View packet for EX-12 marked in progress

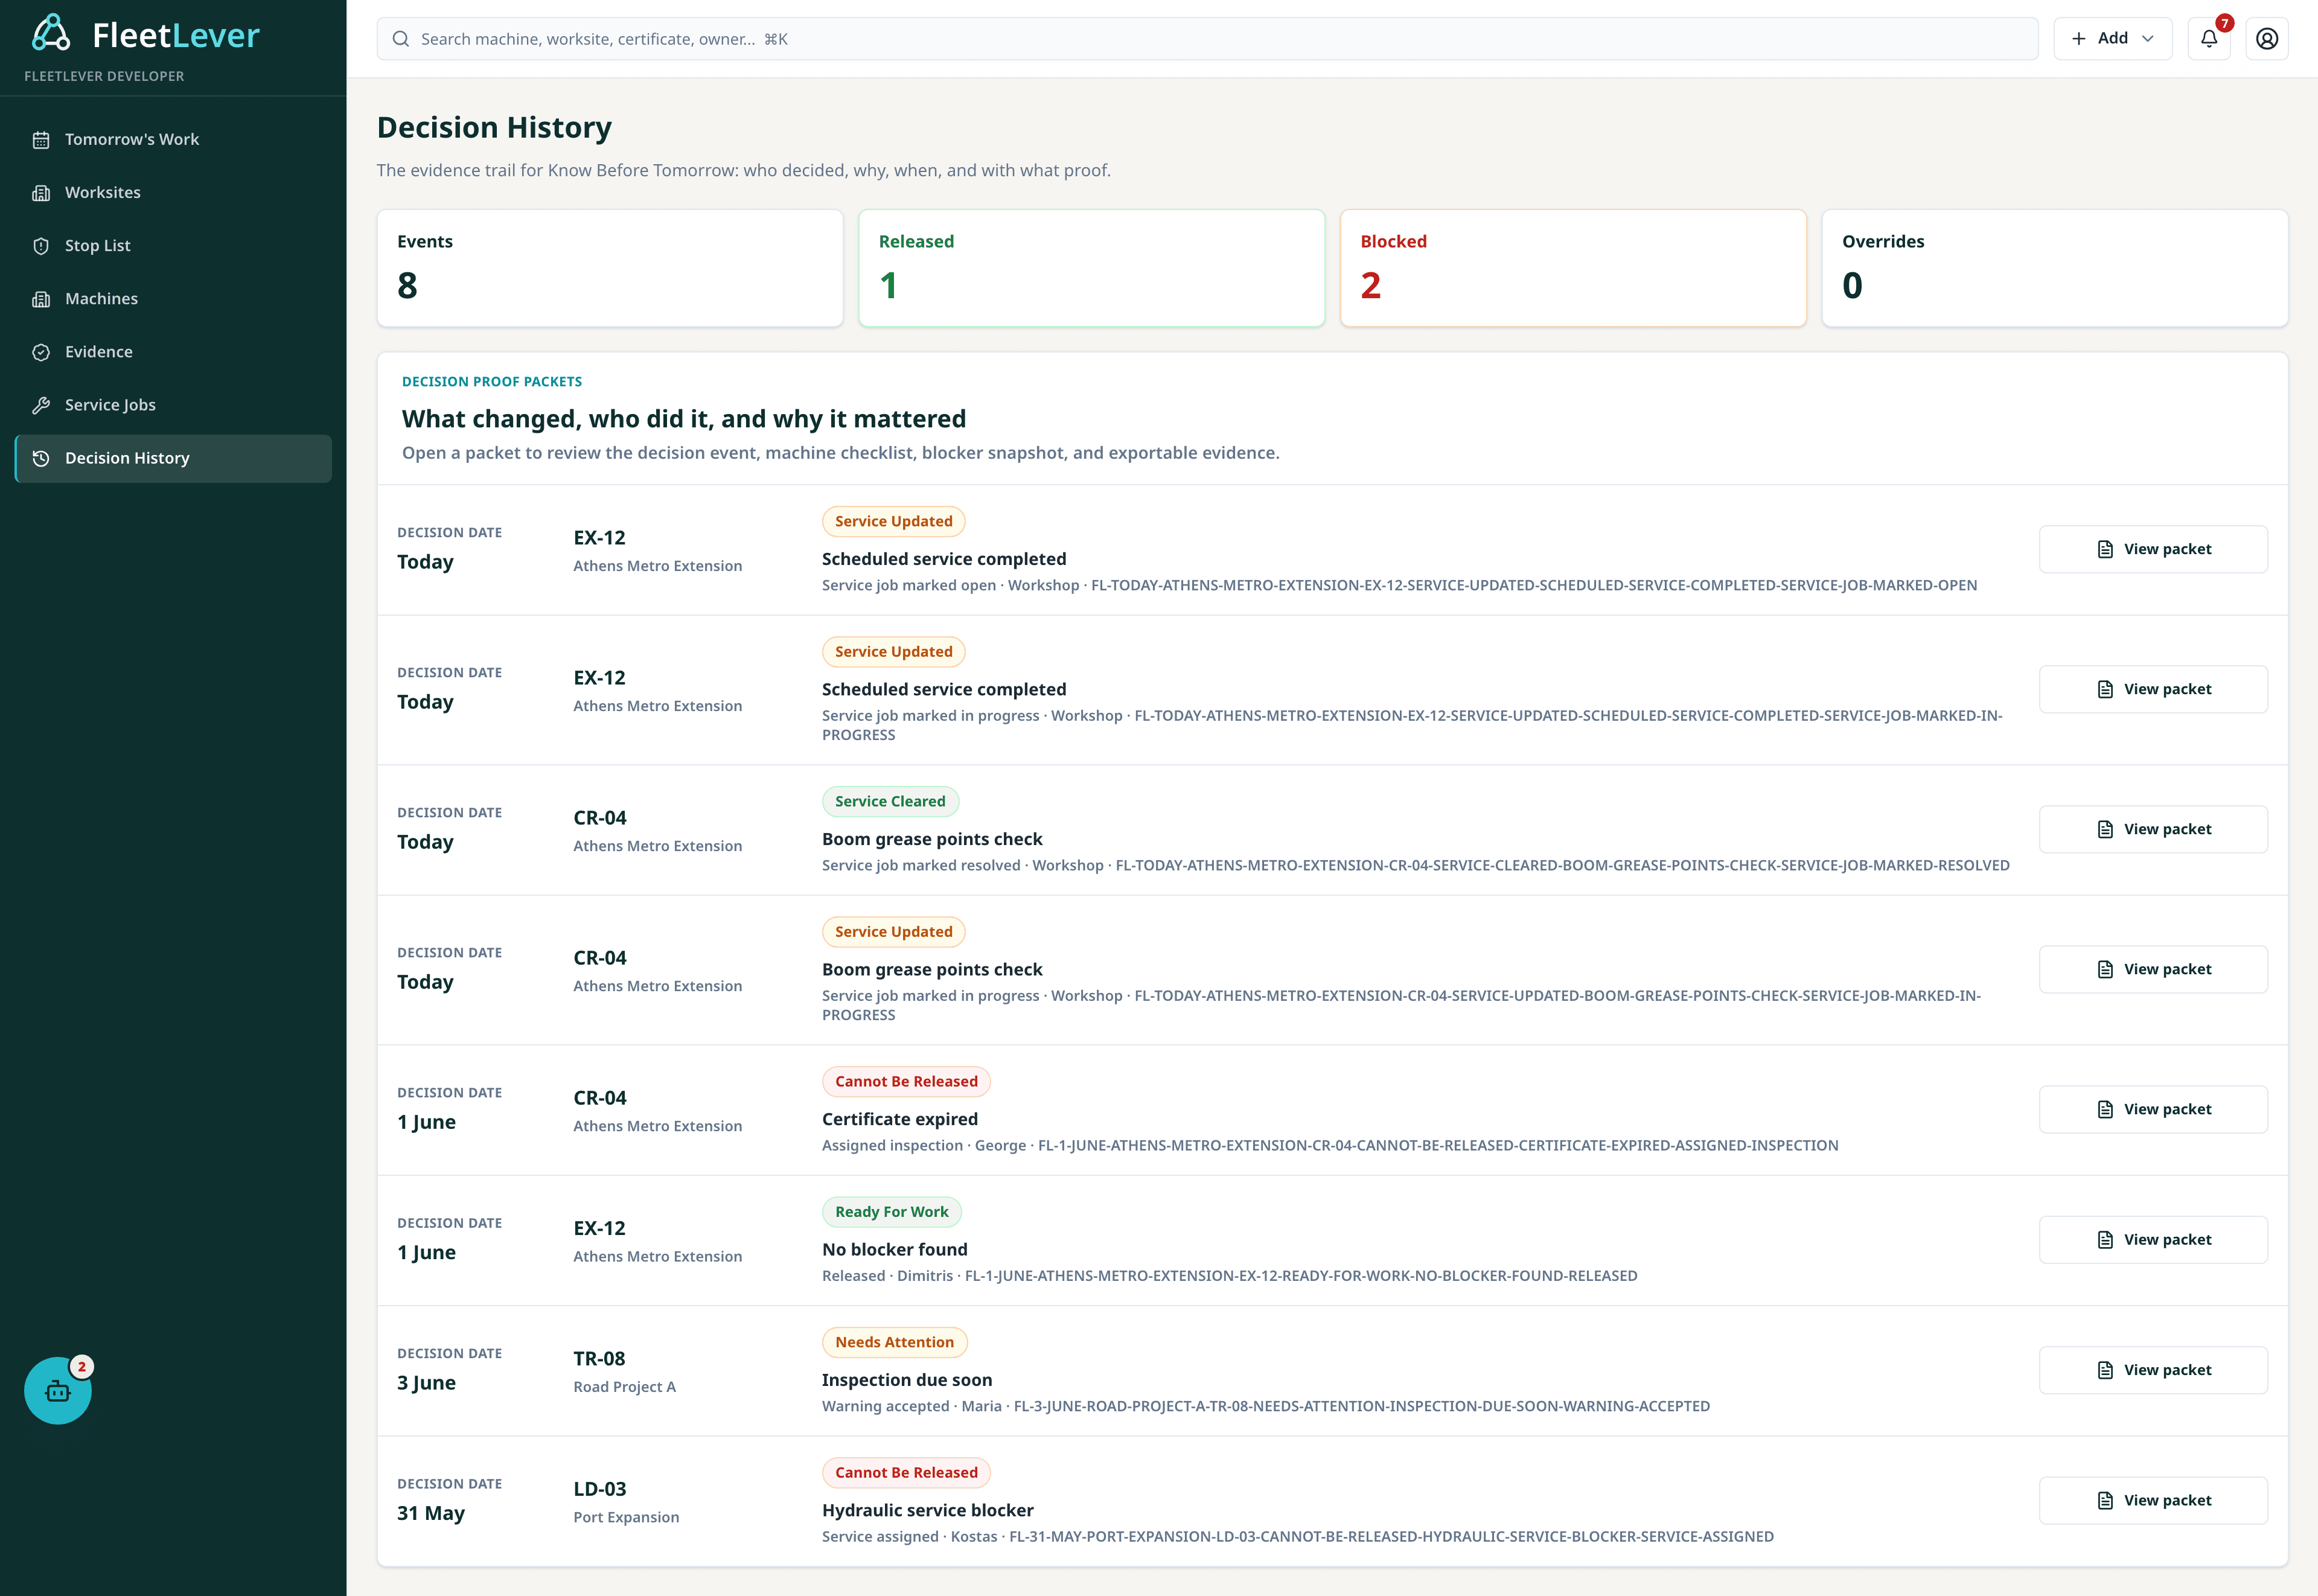[2153, 689]
